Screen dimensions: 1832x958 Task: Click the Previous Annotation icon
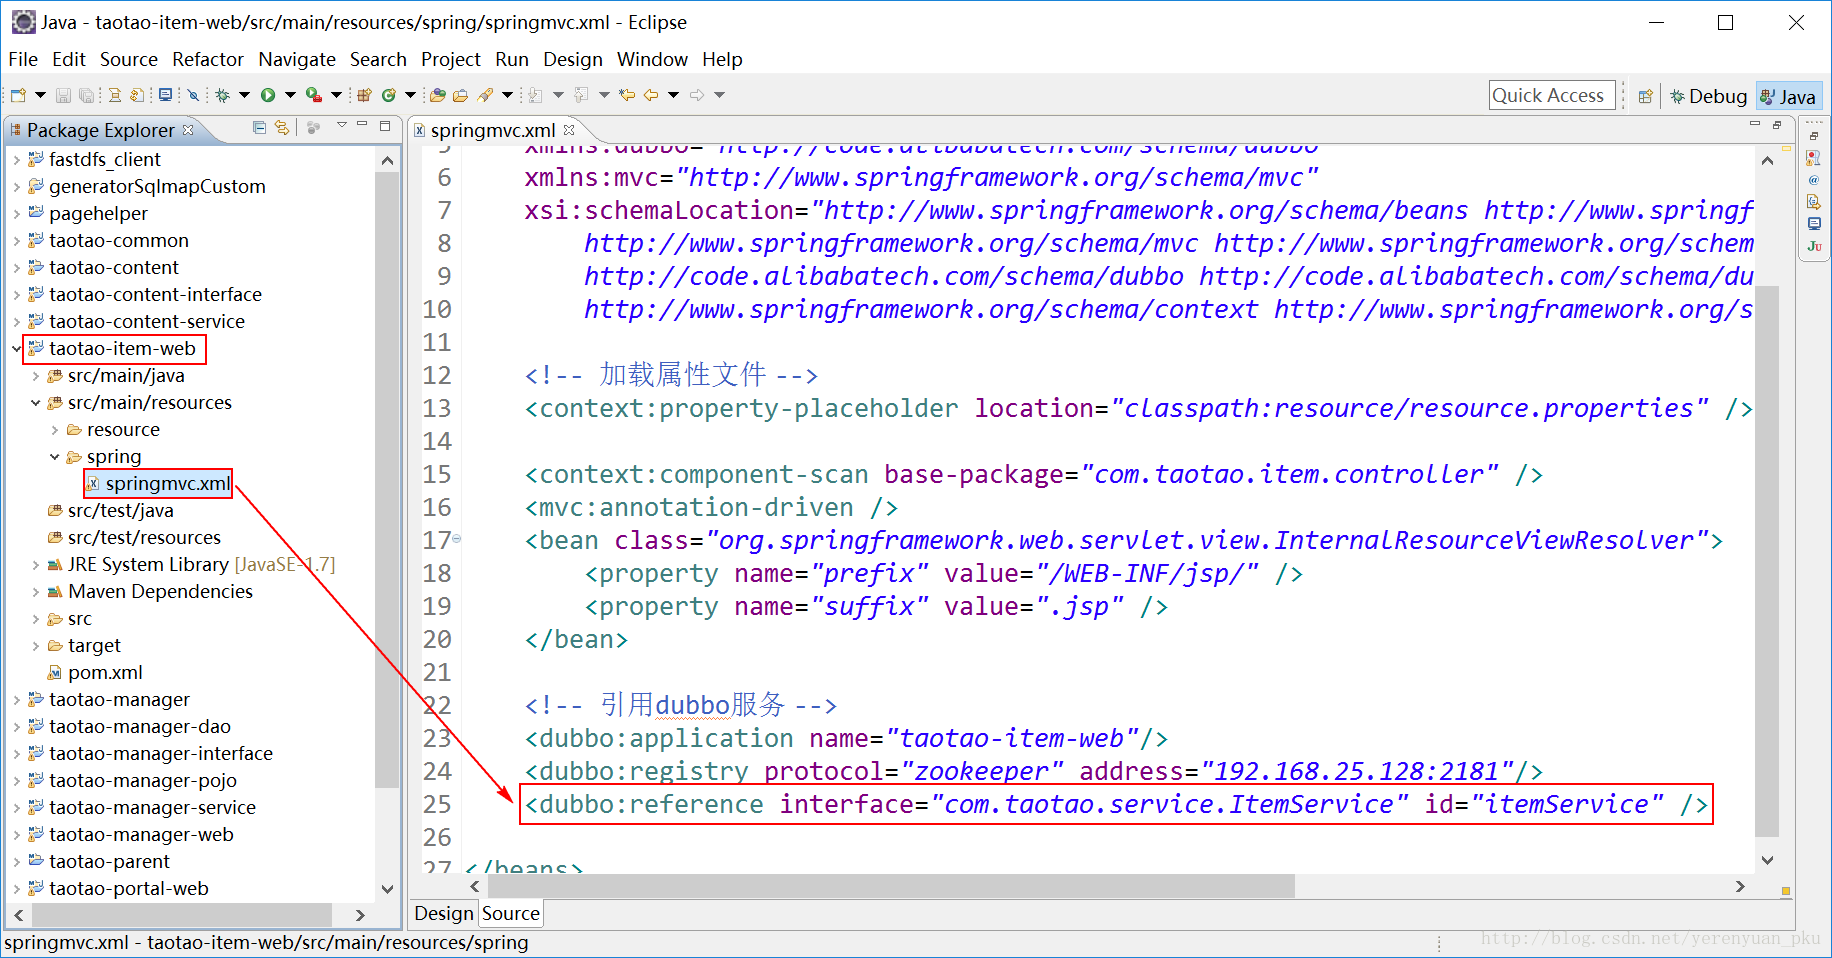click(580, 95)
